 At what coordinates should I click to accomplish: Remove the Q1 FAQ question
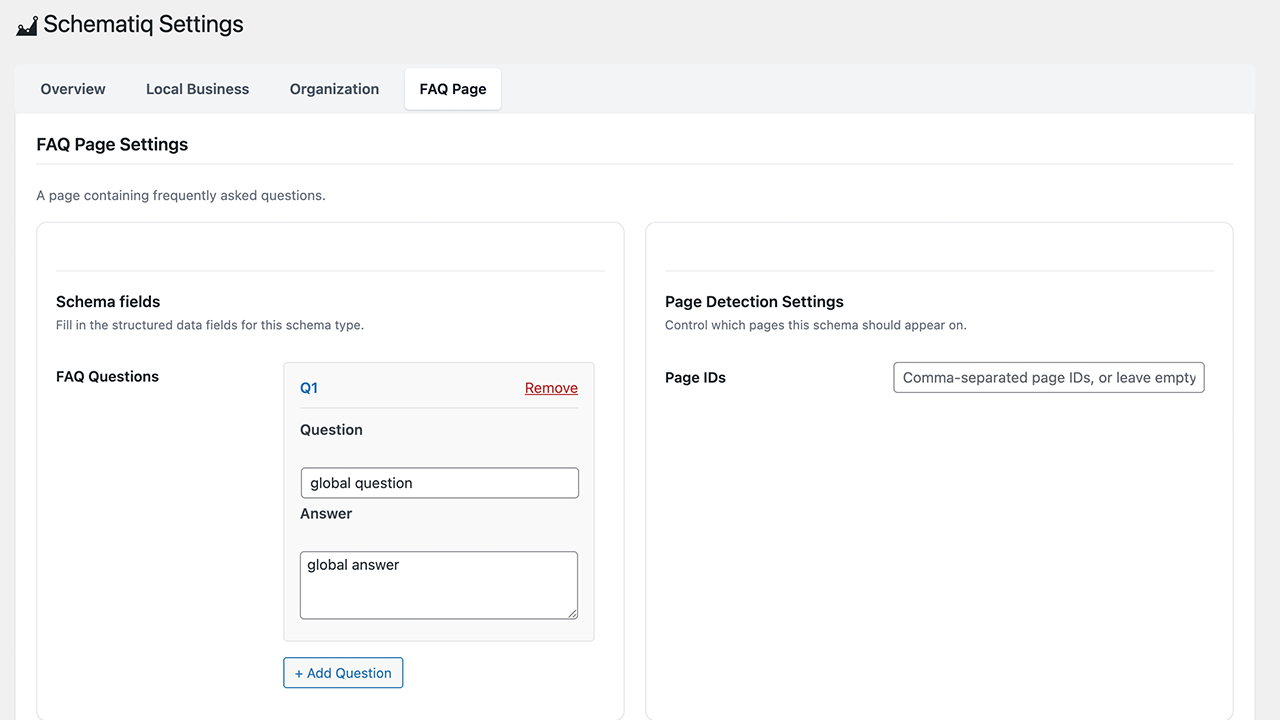551,388
